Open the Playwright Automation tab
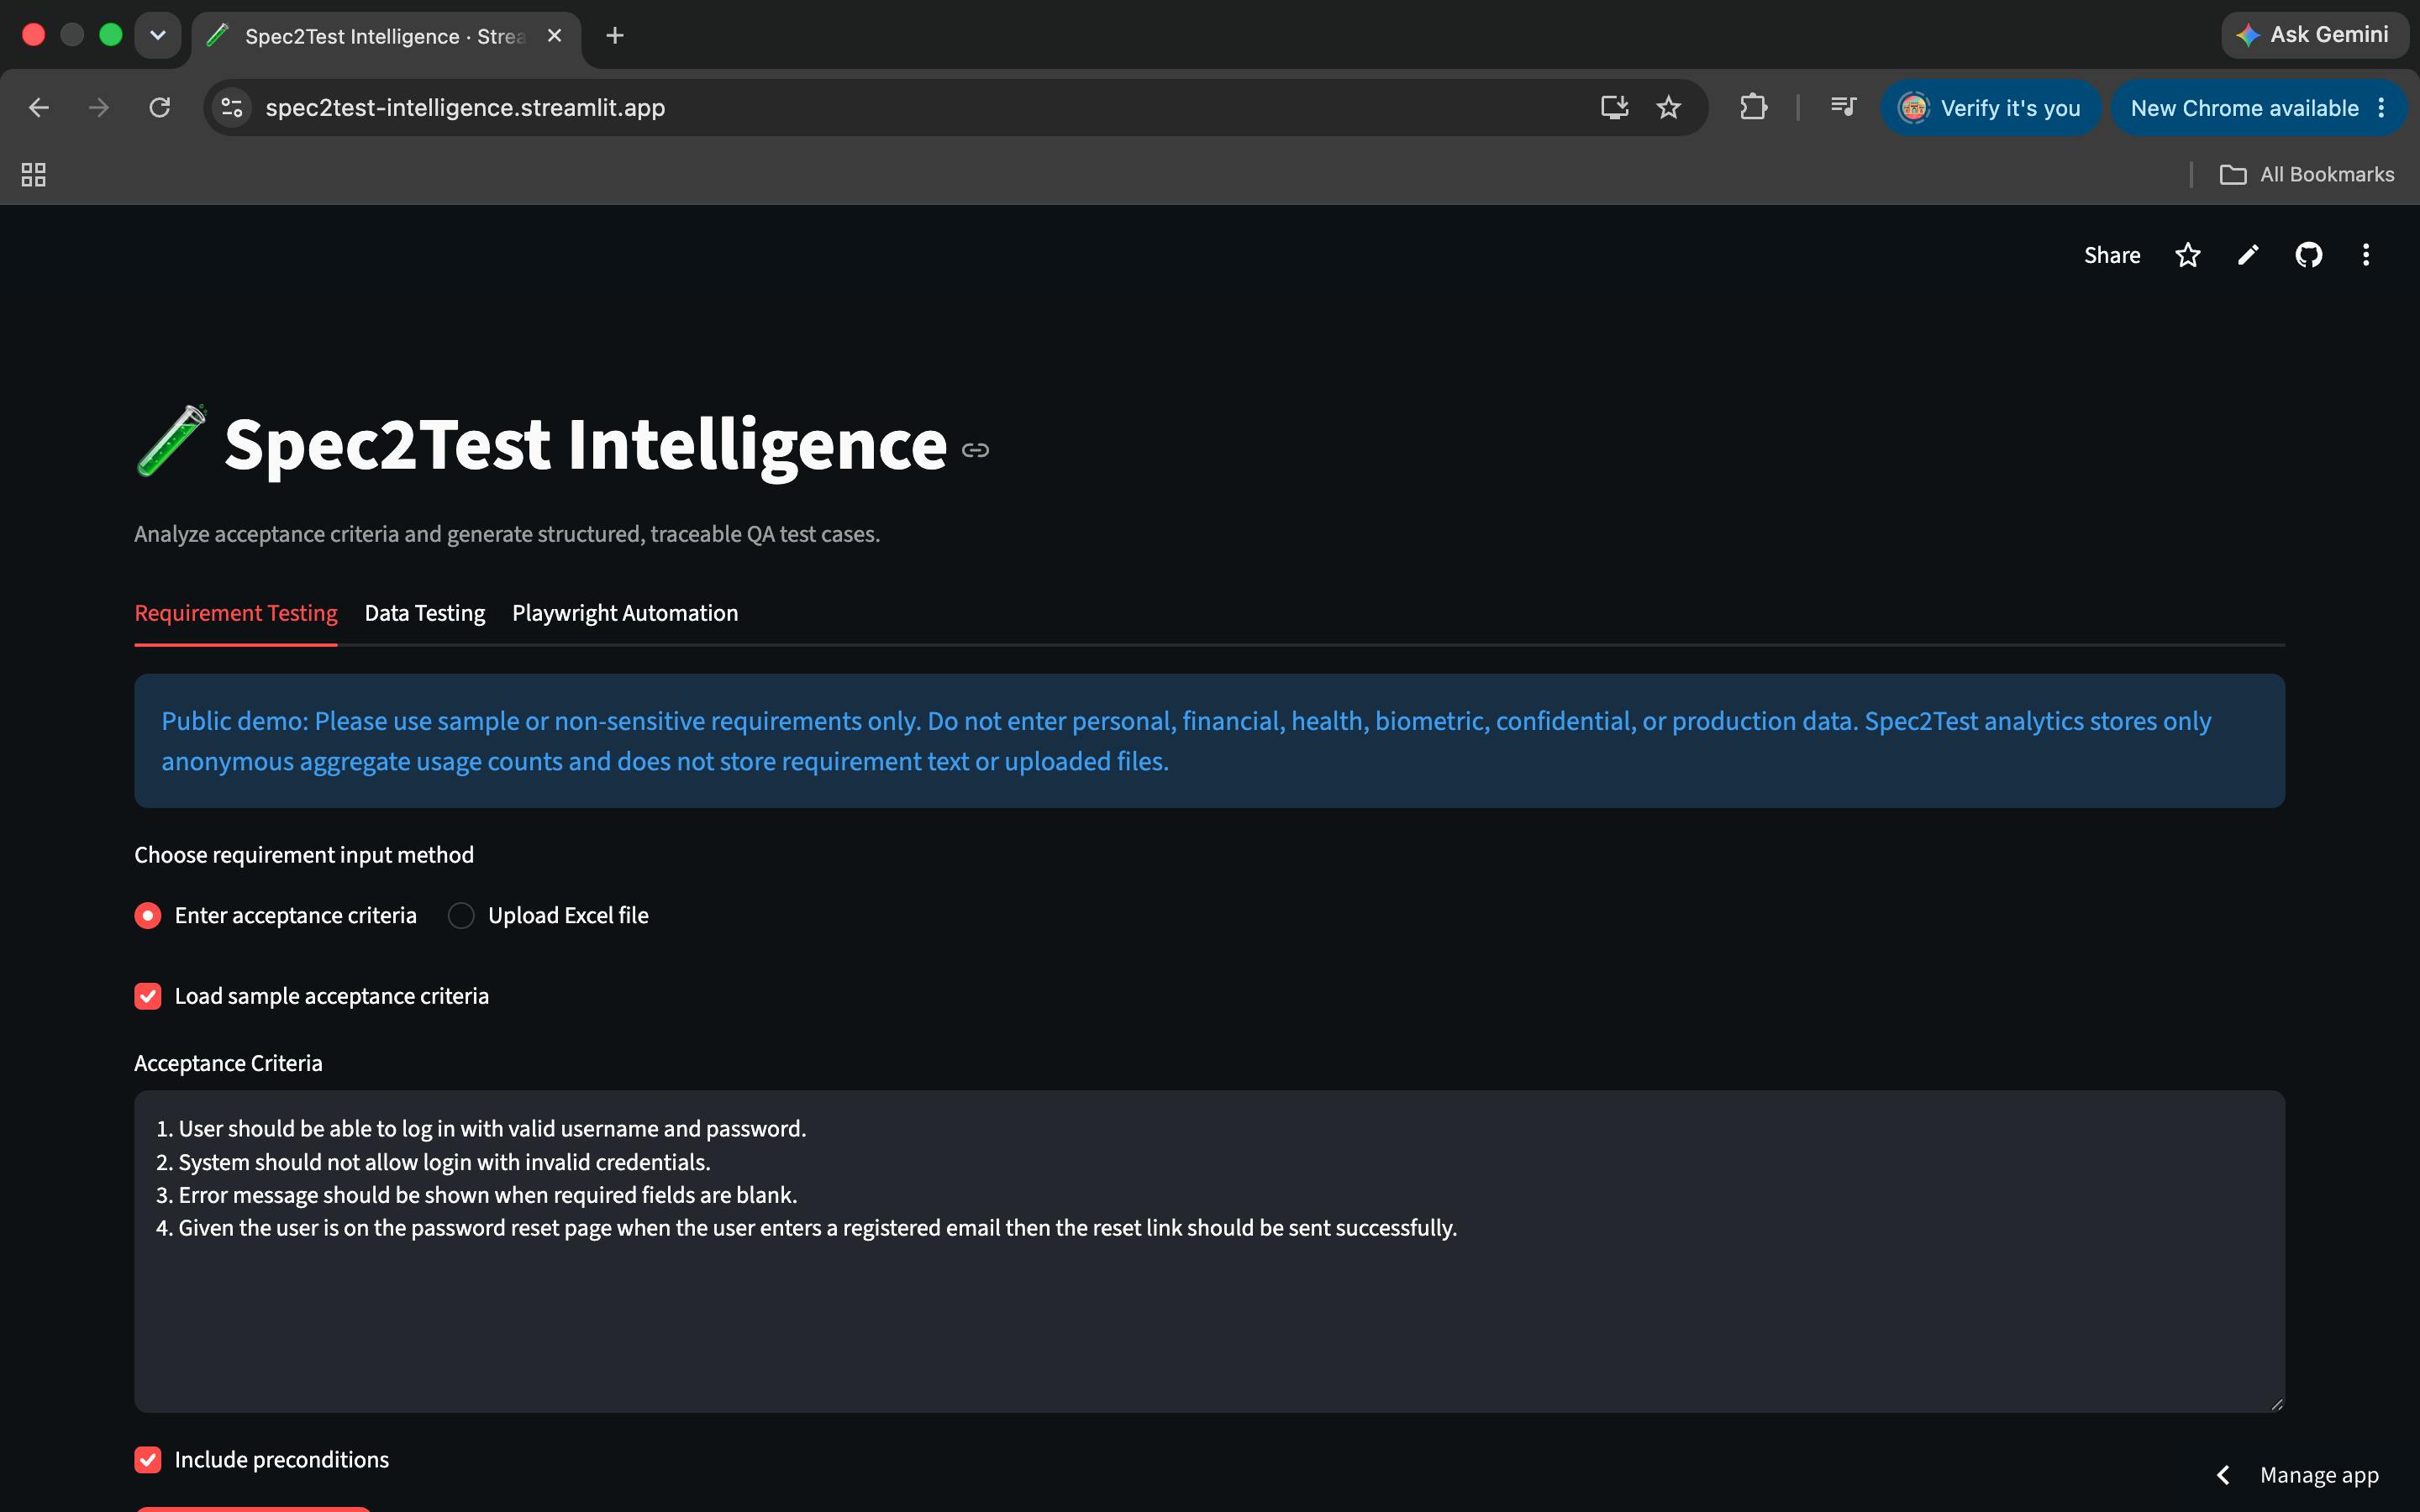This screenshot has width=2420, height=1512. coord(625,613)
